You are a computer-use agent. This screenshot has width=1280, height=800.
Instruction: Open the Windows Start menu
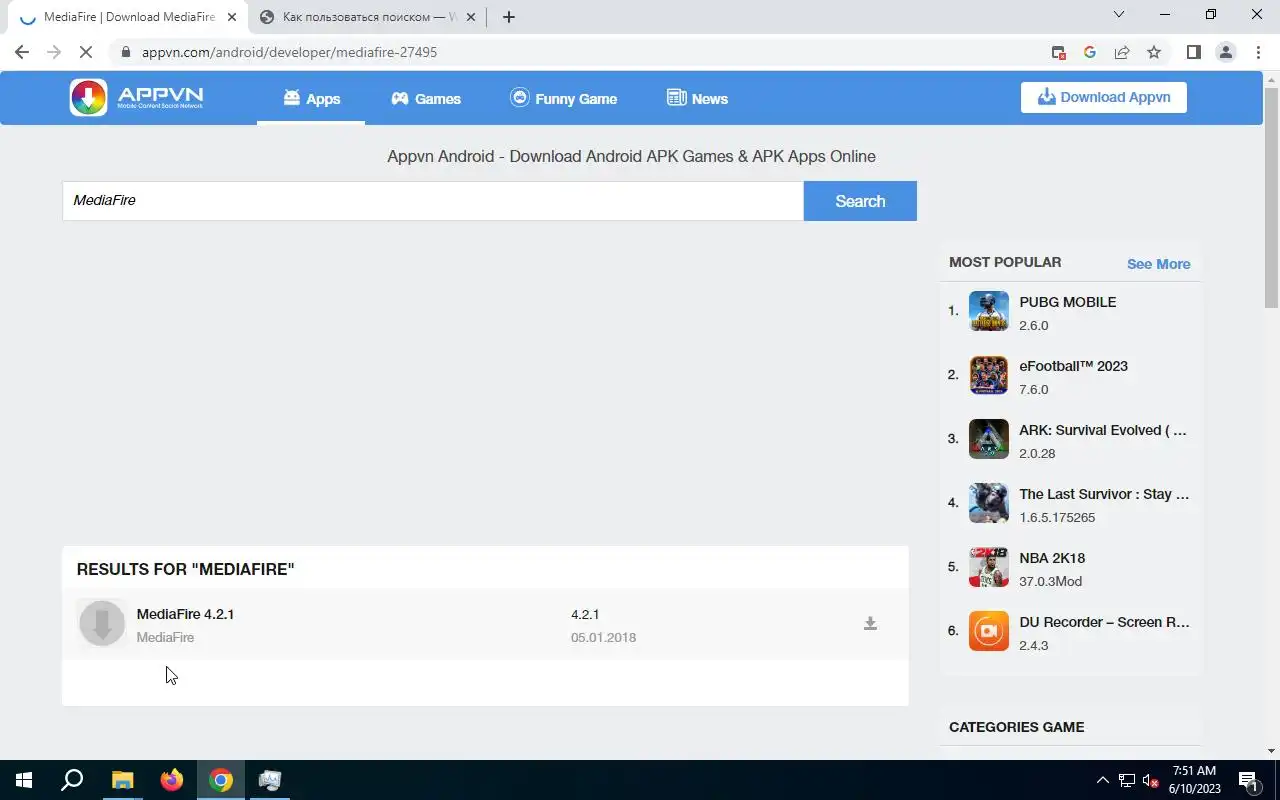pos(24,780)
